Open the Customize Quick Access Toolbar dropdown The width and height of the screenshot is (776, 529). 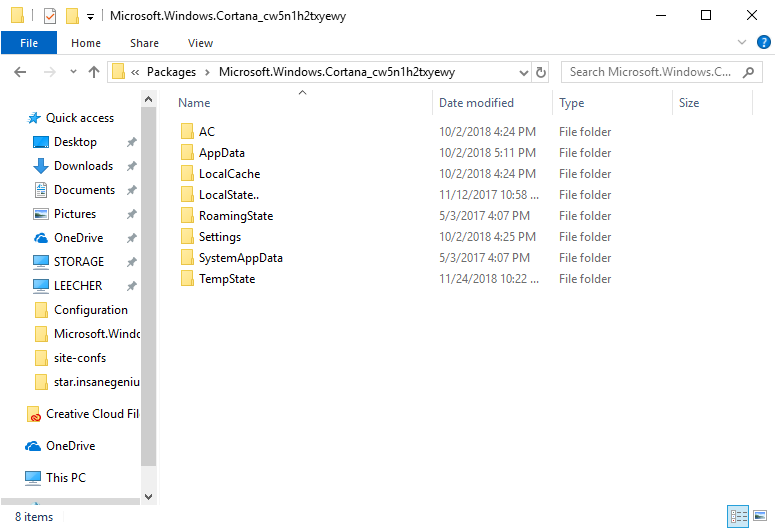pos(90,17)
